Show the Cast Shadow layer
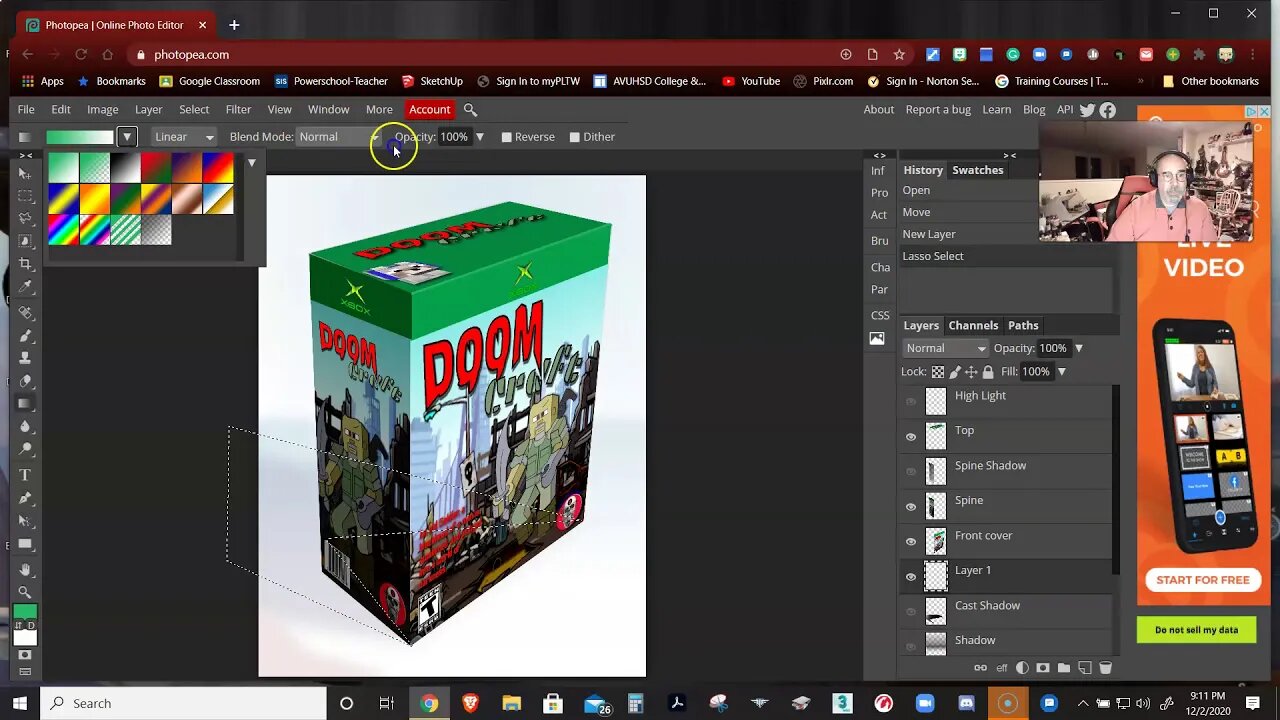 click(x=911, y=611)
